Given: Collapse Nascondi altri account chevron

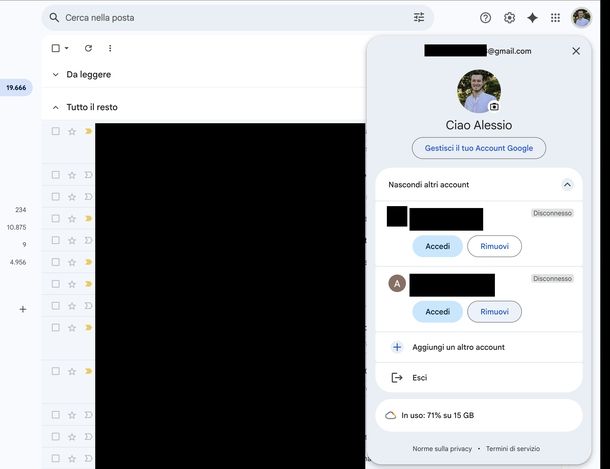Looking at the screenshot, I should pos(567,185).
